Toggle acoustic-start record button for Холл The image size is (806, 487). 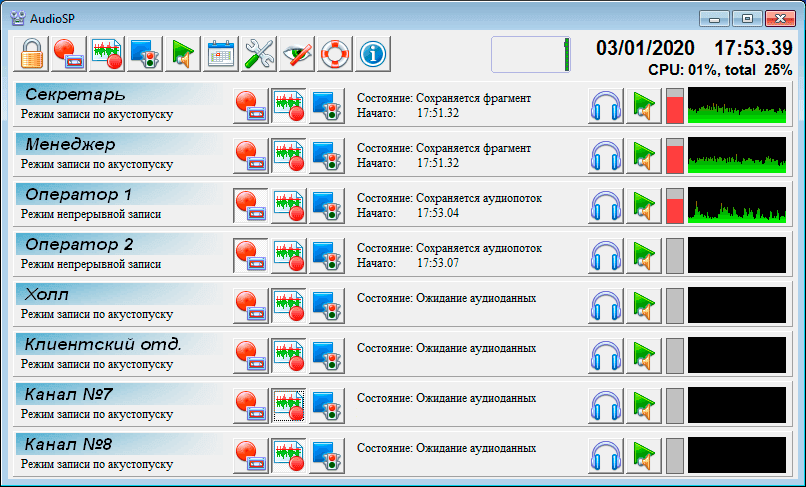click(x=289, y=305)
